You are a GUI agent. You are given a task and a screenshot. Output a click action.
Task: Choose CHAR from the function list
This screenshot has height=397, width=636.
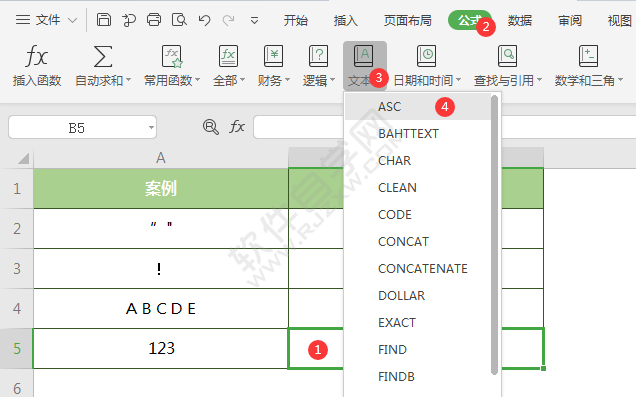pyautogui.click(x=418, y=161)
